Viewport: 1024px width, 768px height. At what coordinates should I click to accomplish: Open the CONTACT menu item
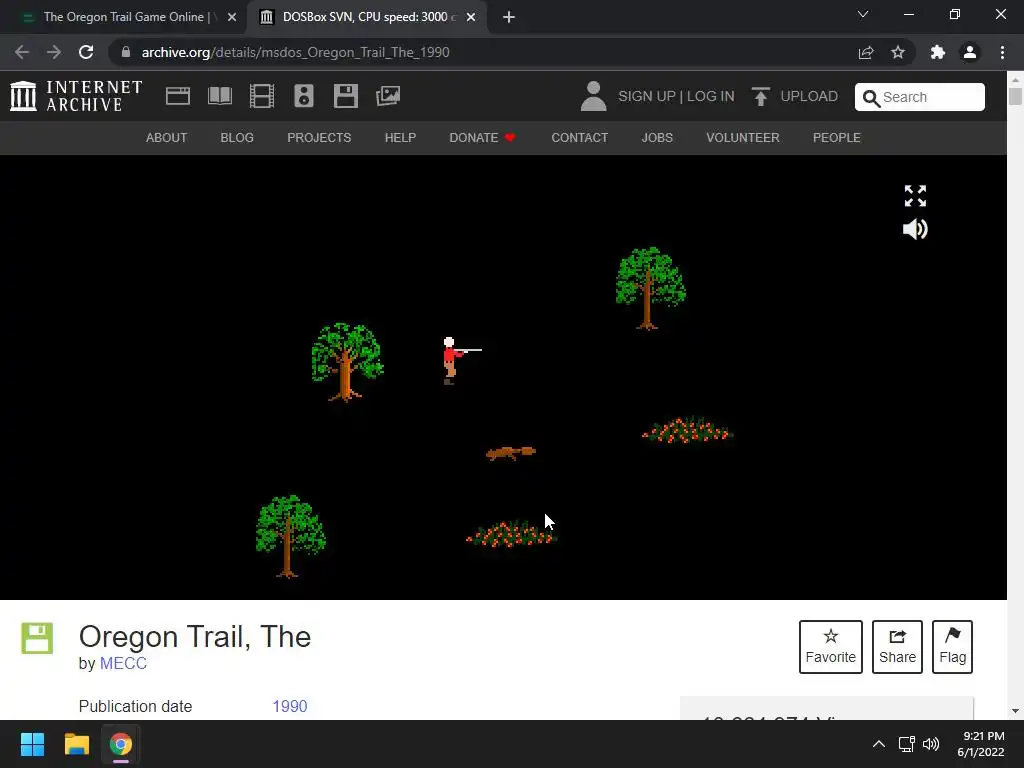tap(579, 138)
